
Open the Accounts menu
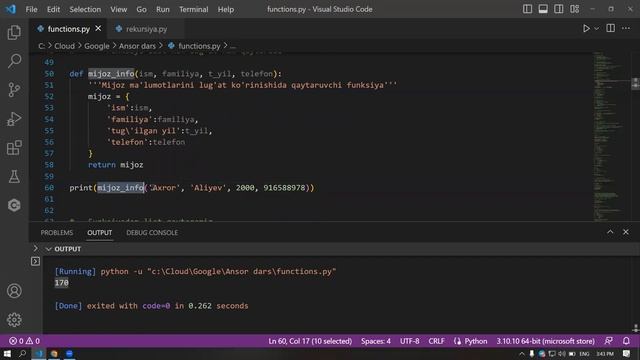(14, 291)
